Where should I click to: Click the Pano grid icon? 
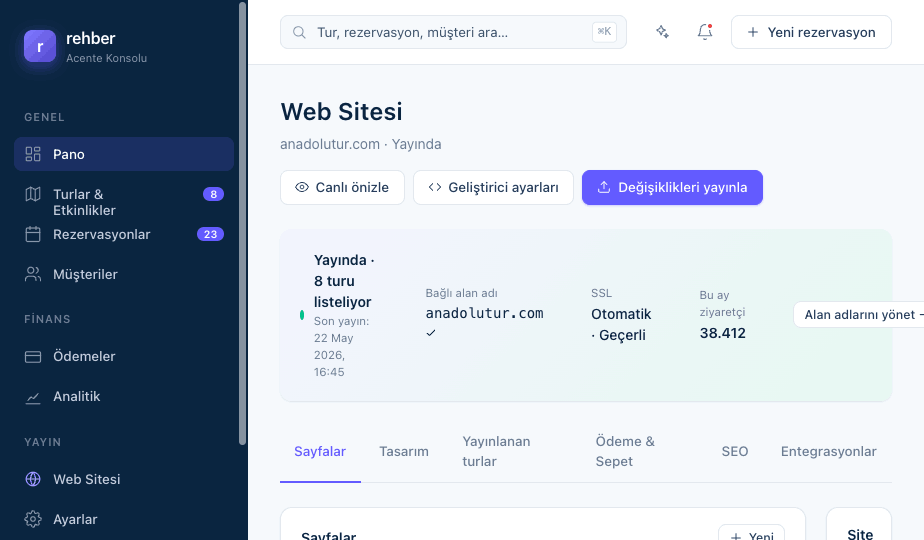[33, 154]
